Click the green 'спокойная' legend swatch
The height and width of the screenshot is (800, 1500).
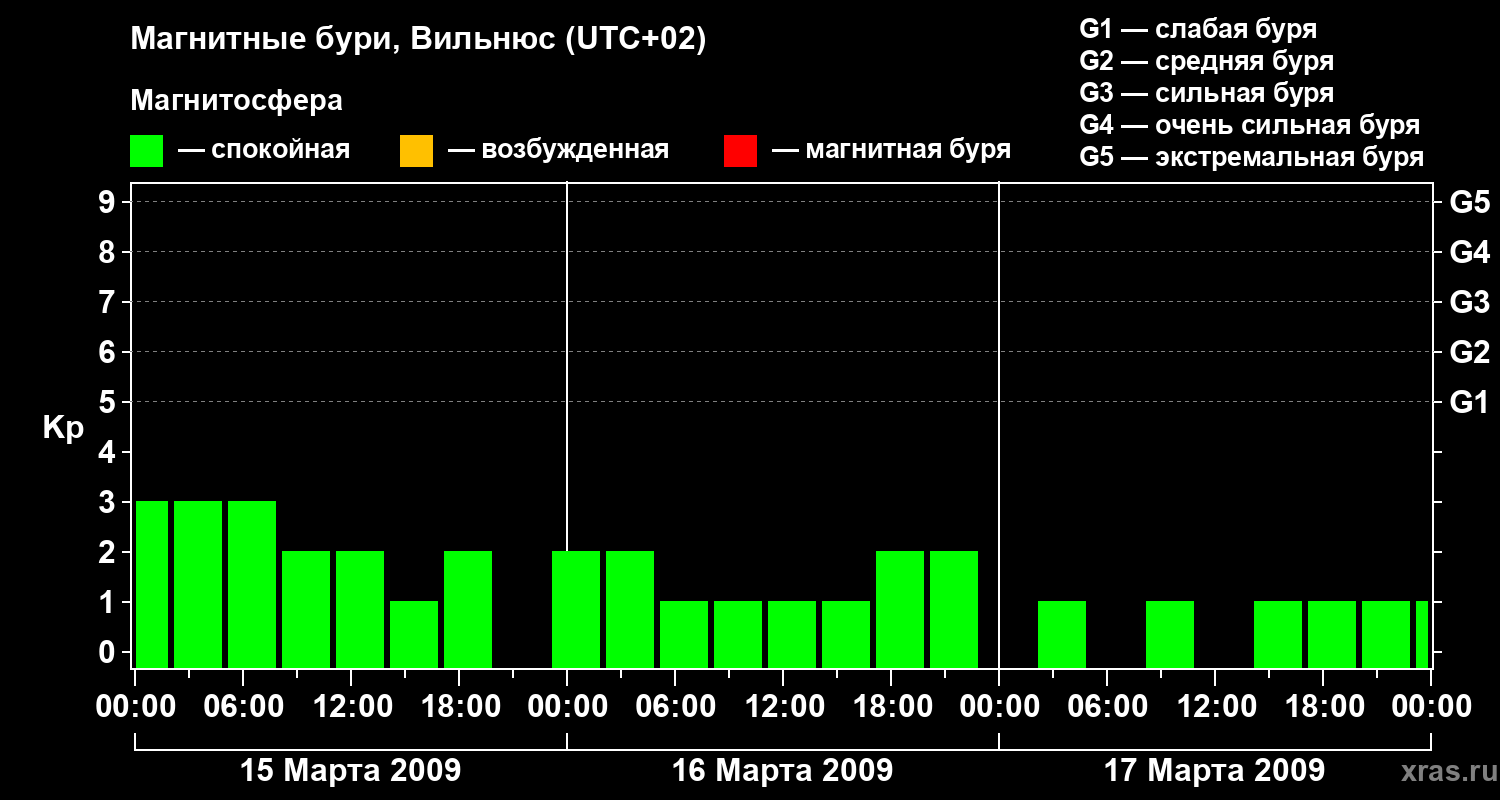point(147,151)
